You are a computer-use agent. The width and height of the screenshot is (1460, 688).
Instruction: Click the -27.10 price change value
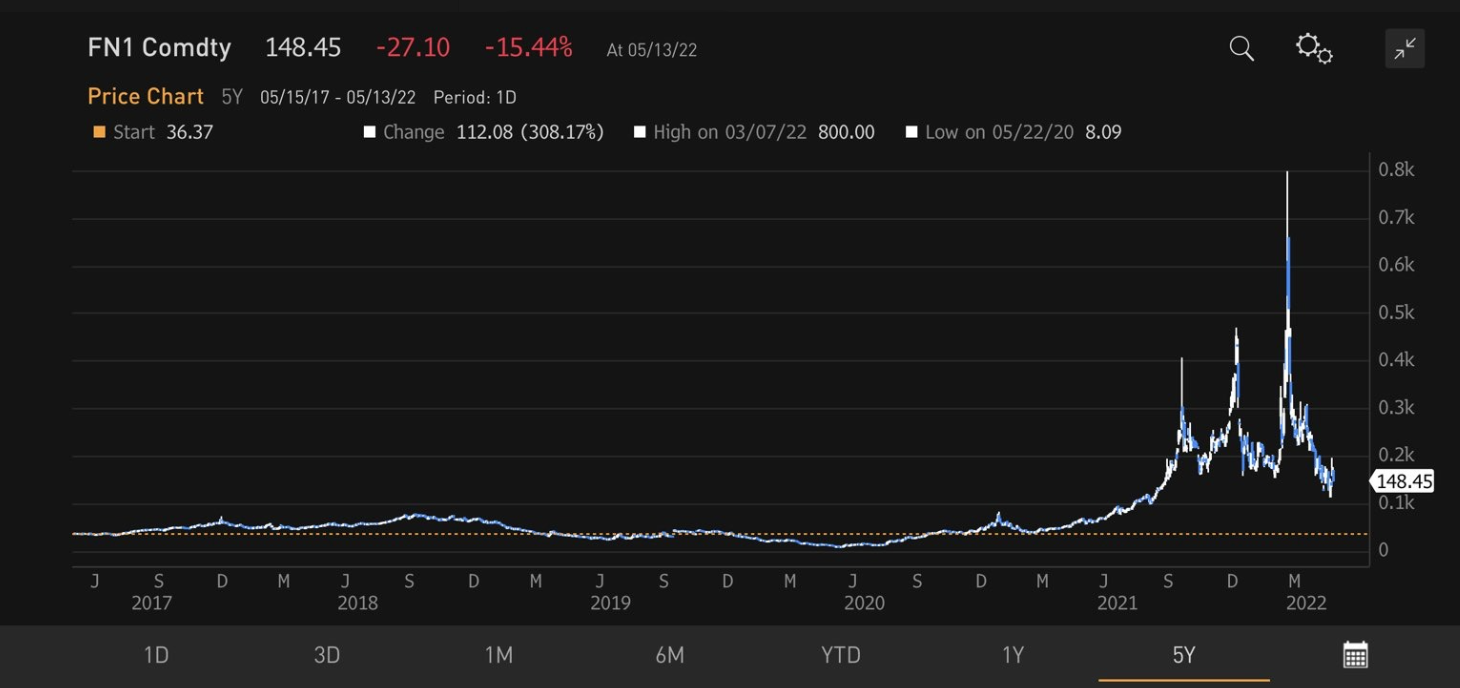pos(413,47)
